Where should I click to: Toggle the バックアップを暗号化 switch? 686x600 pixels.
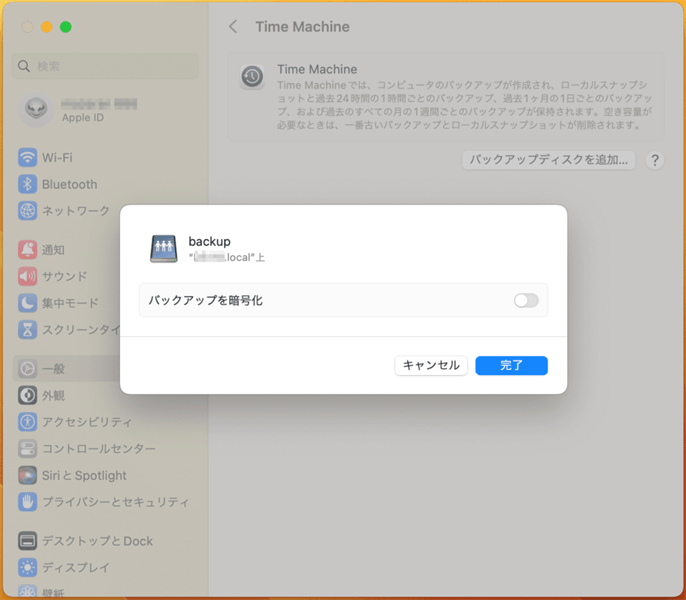526,301
